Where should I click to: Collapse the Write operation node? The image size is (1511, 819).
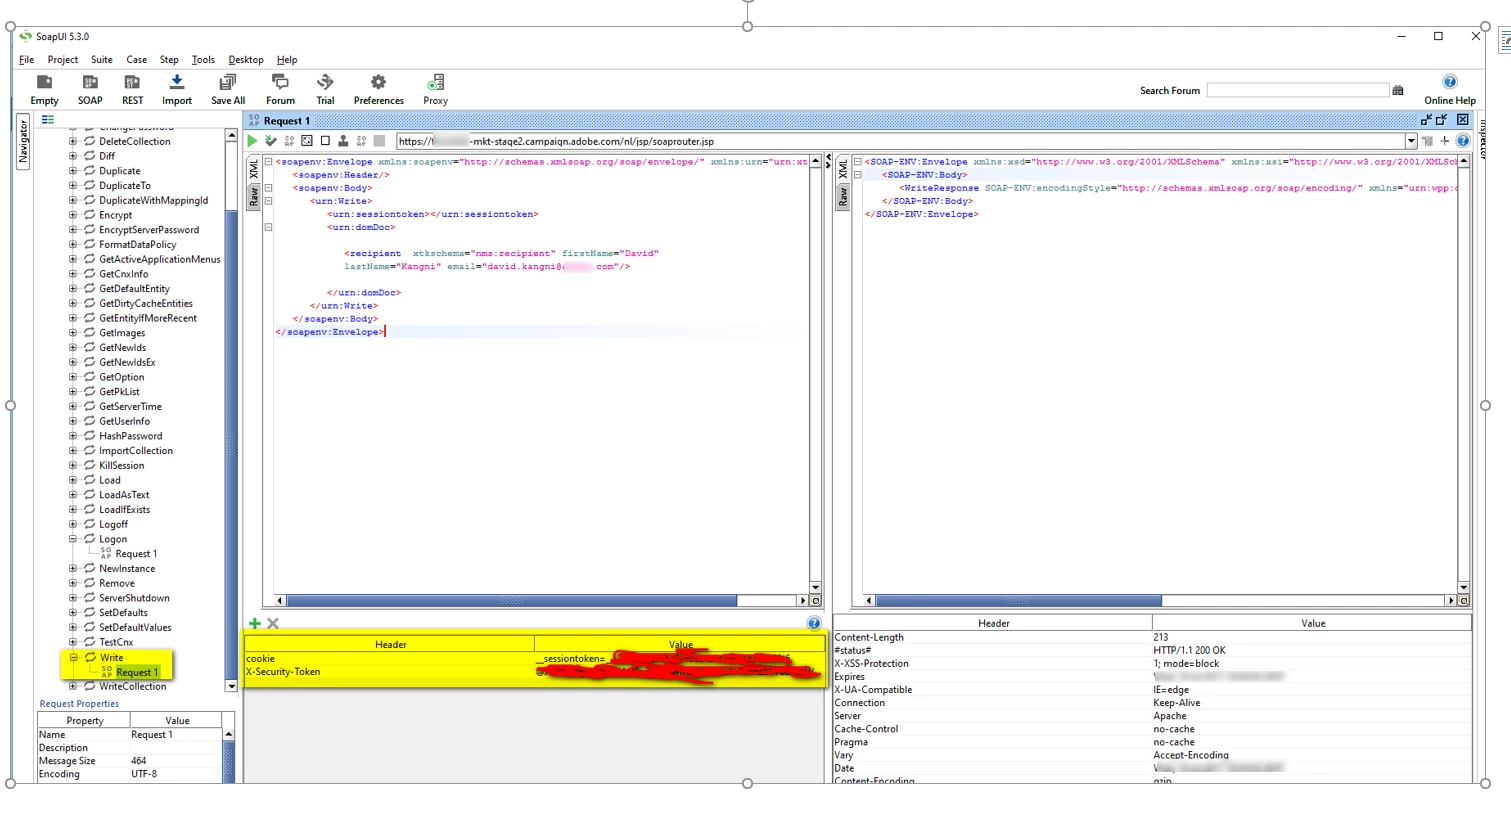click(73, 657)
